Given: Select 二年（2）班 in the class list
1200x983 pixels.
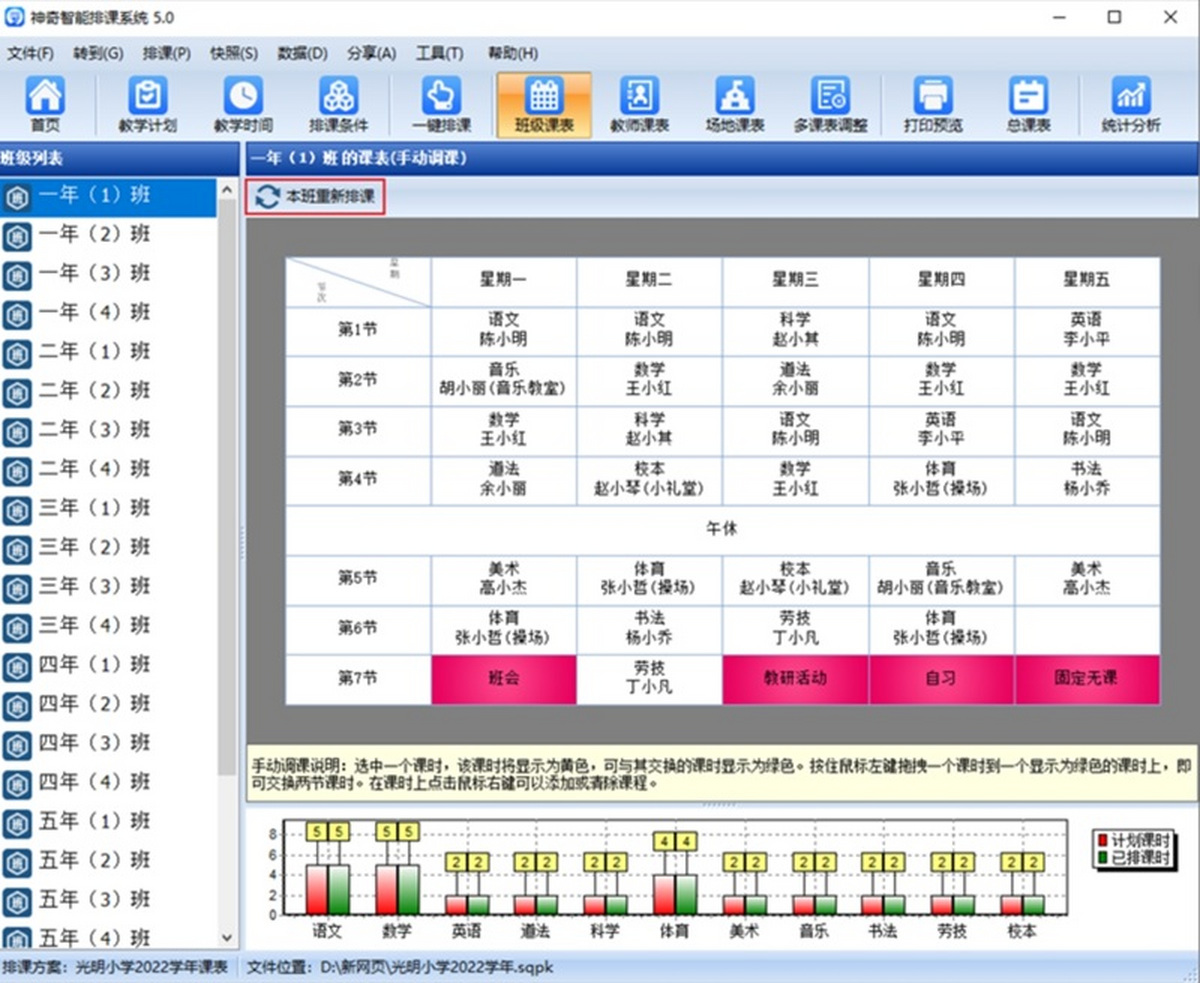Looking at the screenshot, I should pos(108,392).
